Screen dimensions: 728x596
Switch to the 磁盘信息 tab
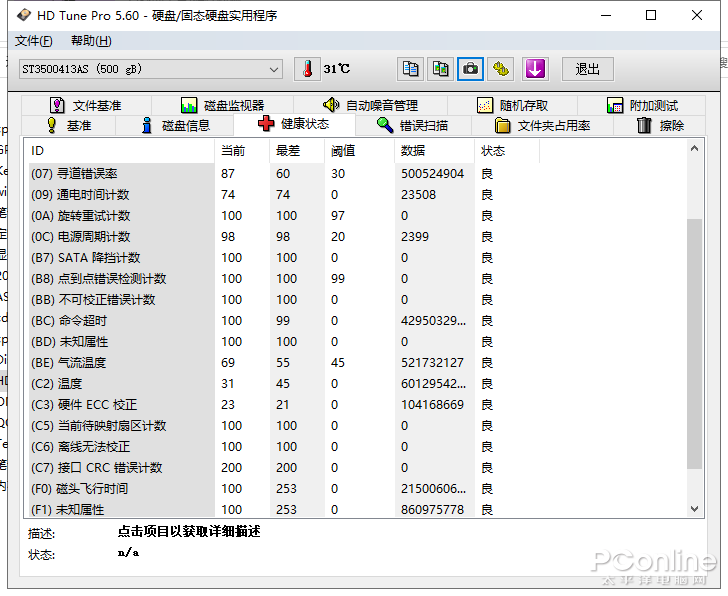pyautogui.click(x=176, y=125)
